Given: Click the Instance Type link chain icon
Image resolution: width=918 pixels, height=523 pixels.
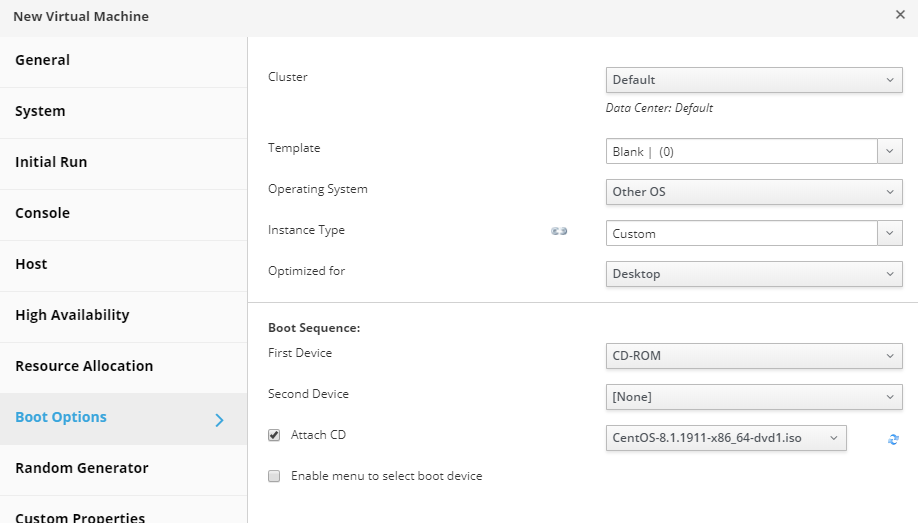Looking at the screenshot, I should tap(559, 231).
